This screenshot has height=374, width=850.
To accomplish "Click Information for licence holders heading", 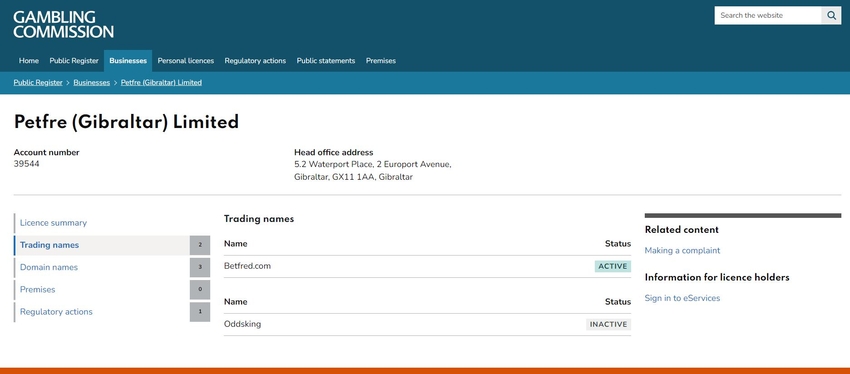I will point(717,278).
